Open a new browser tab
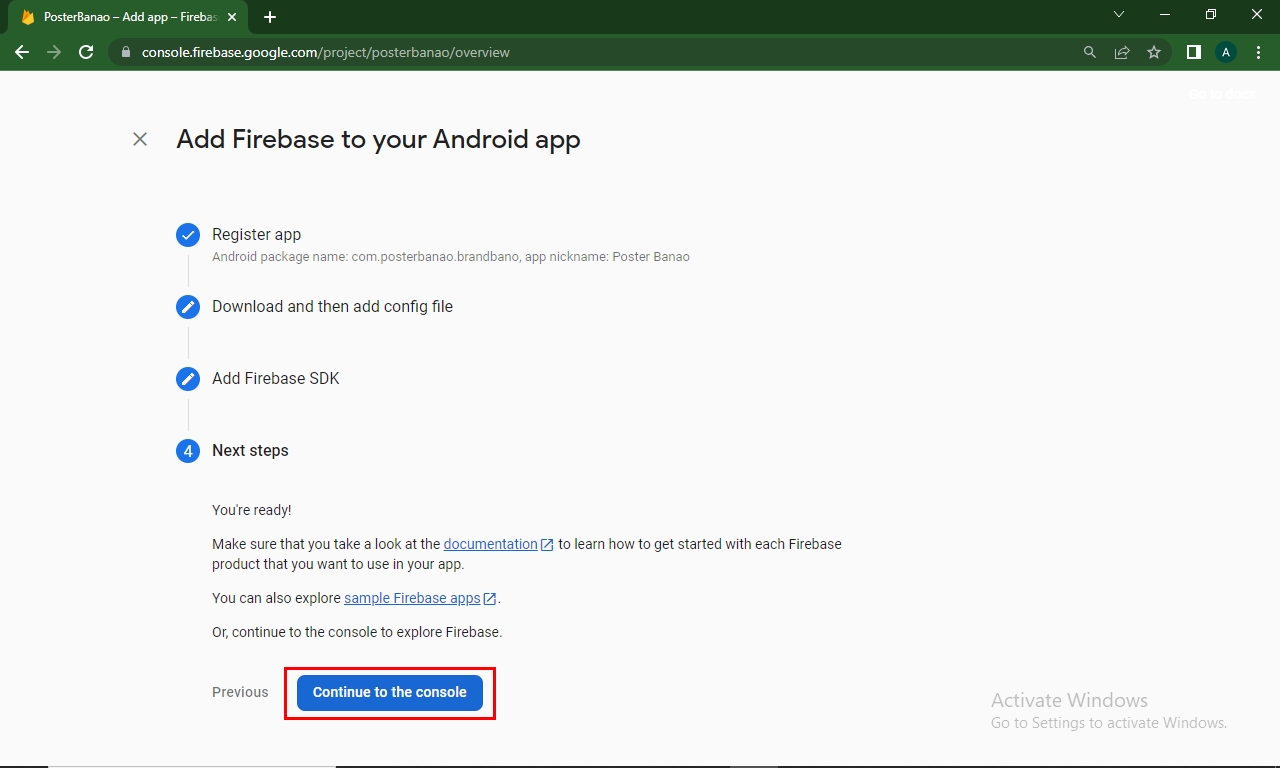Viewport: 1280px width, 768px height. 270,17
